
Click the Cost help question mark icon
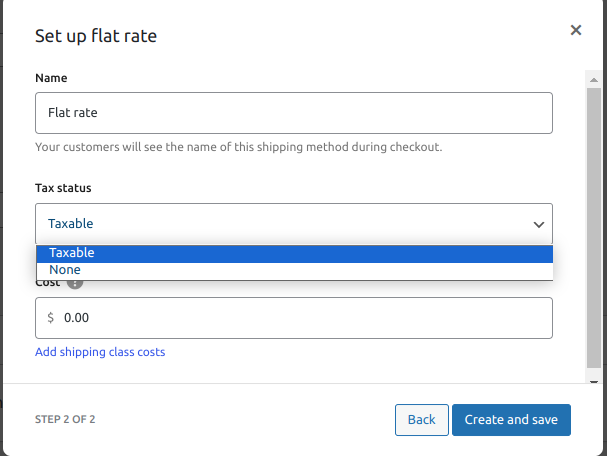[75, 283]
